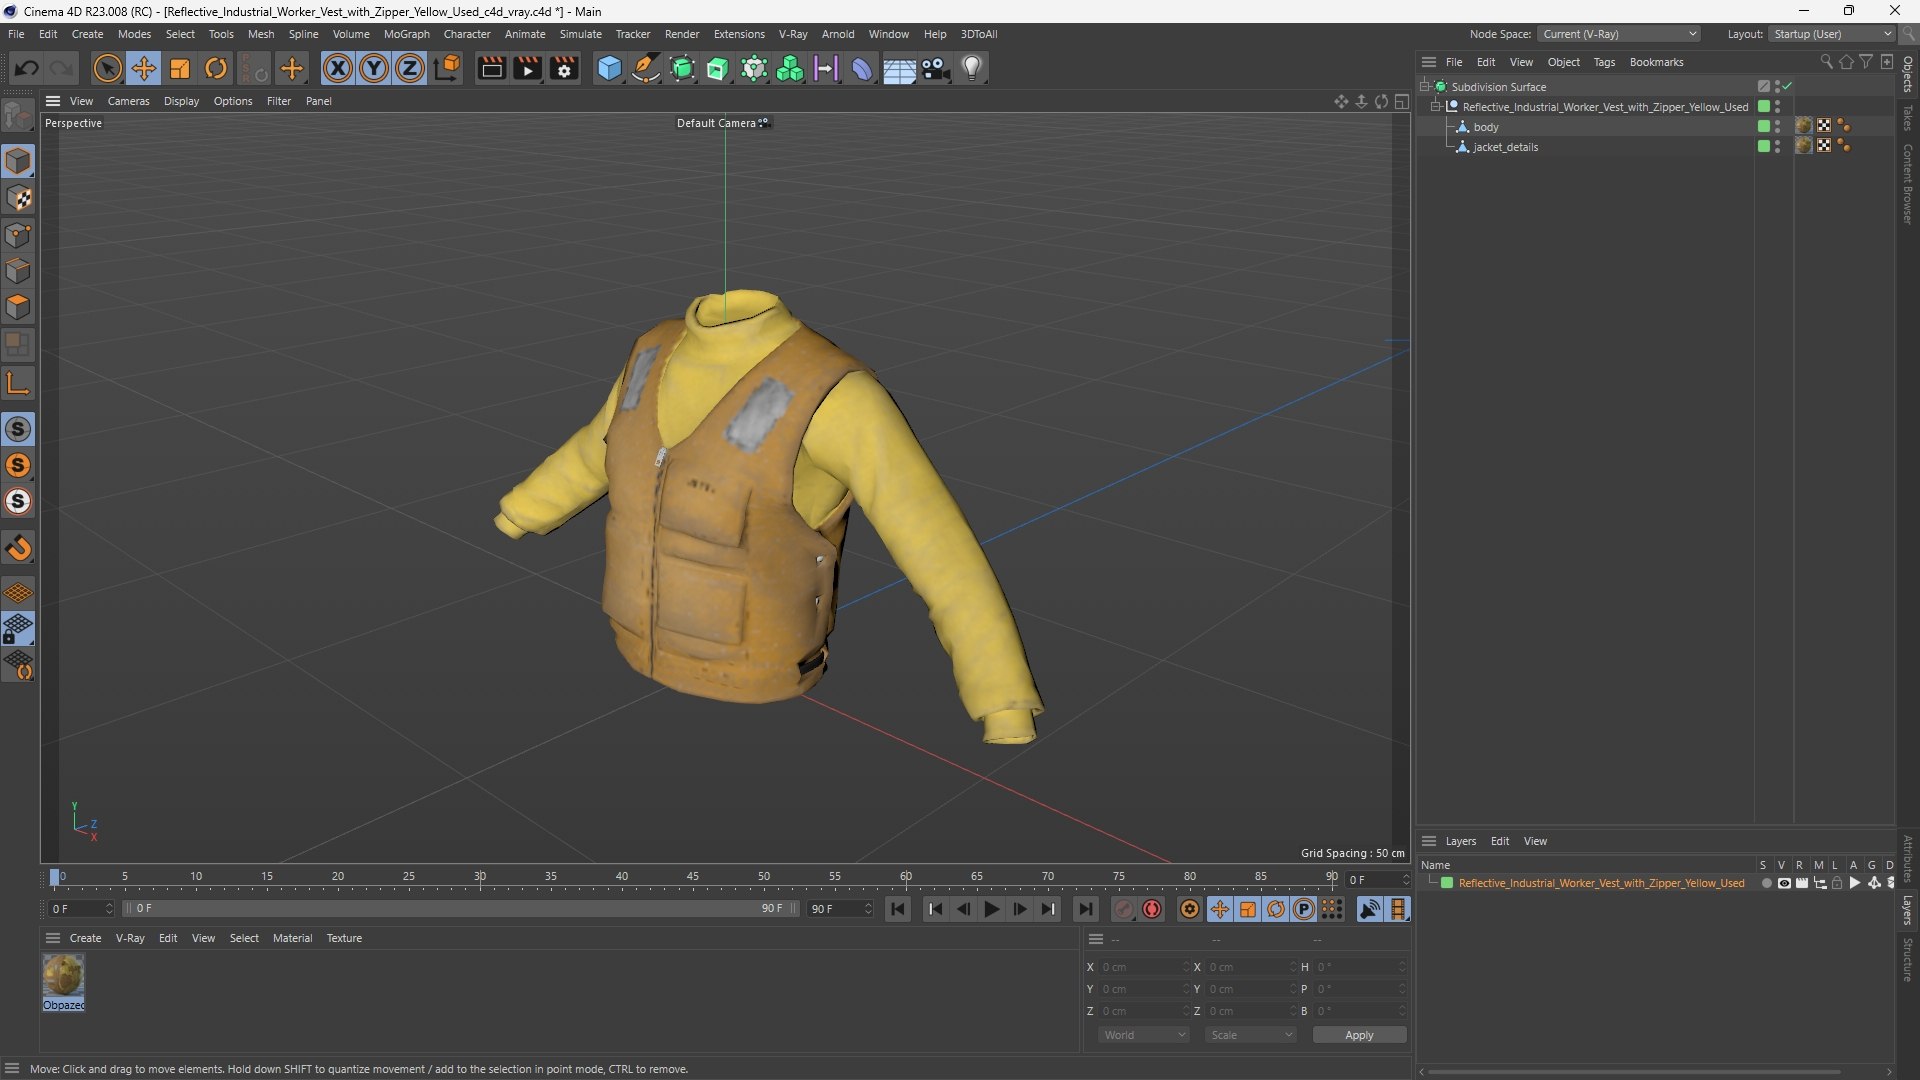Image resolution: width=1920 pixels, height=1080 pixels.
Task: Add a Cube primitive object
Action: 609,68
